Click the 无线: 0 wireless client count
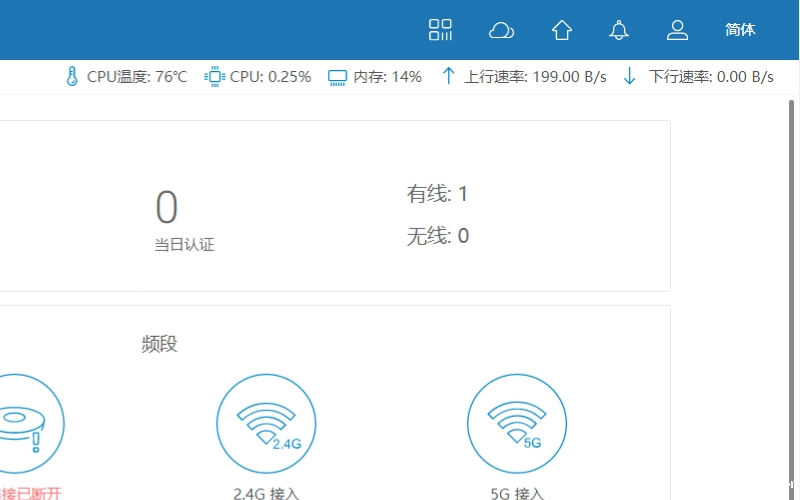 coord(437,236)
